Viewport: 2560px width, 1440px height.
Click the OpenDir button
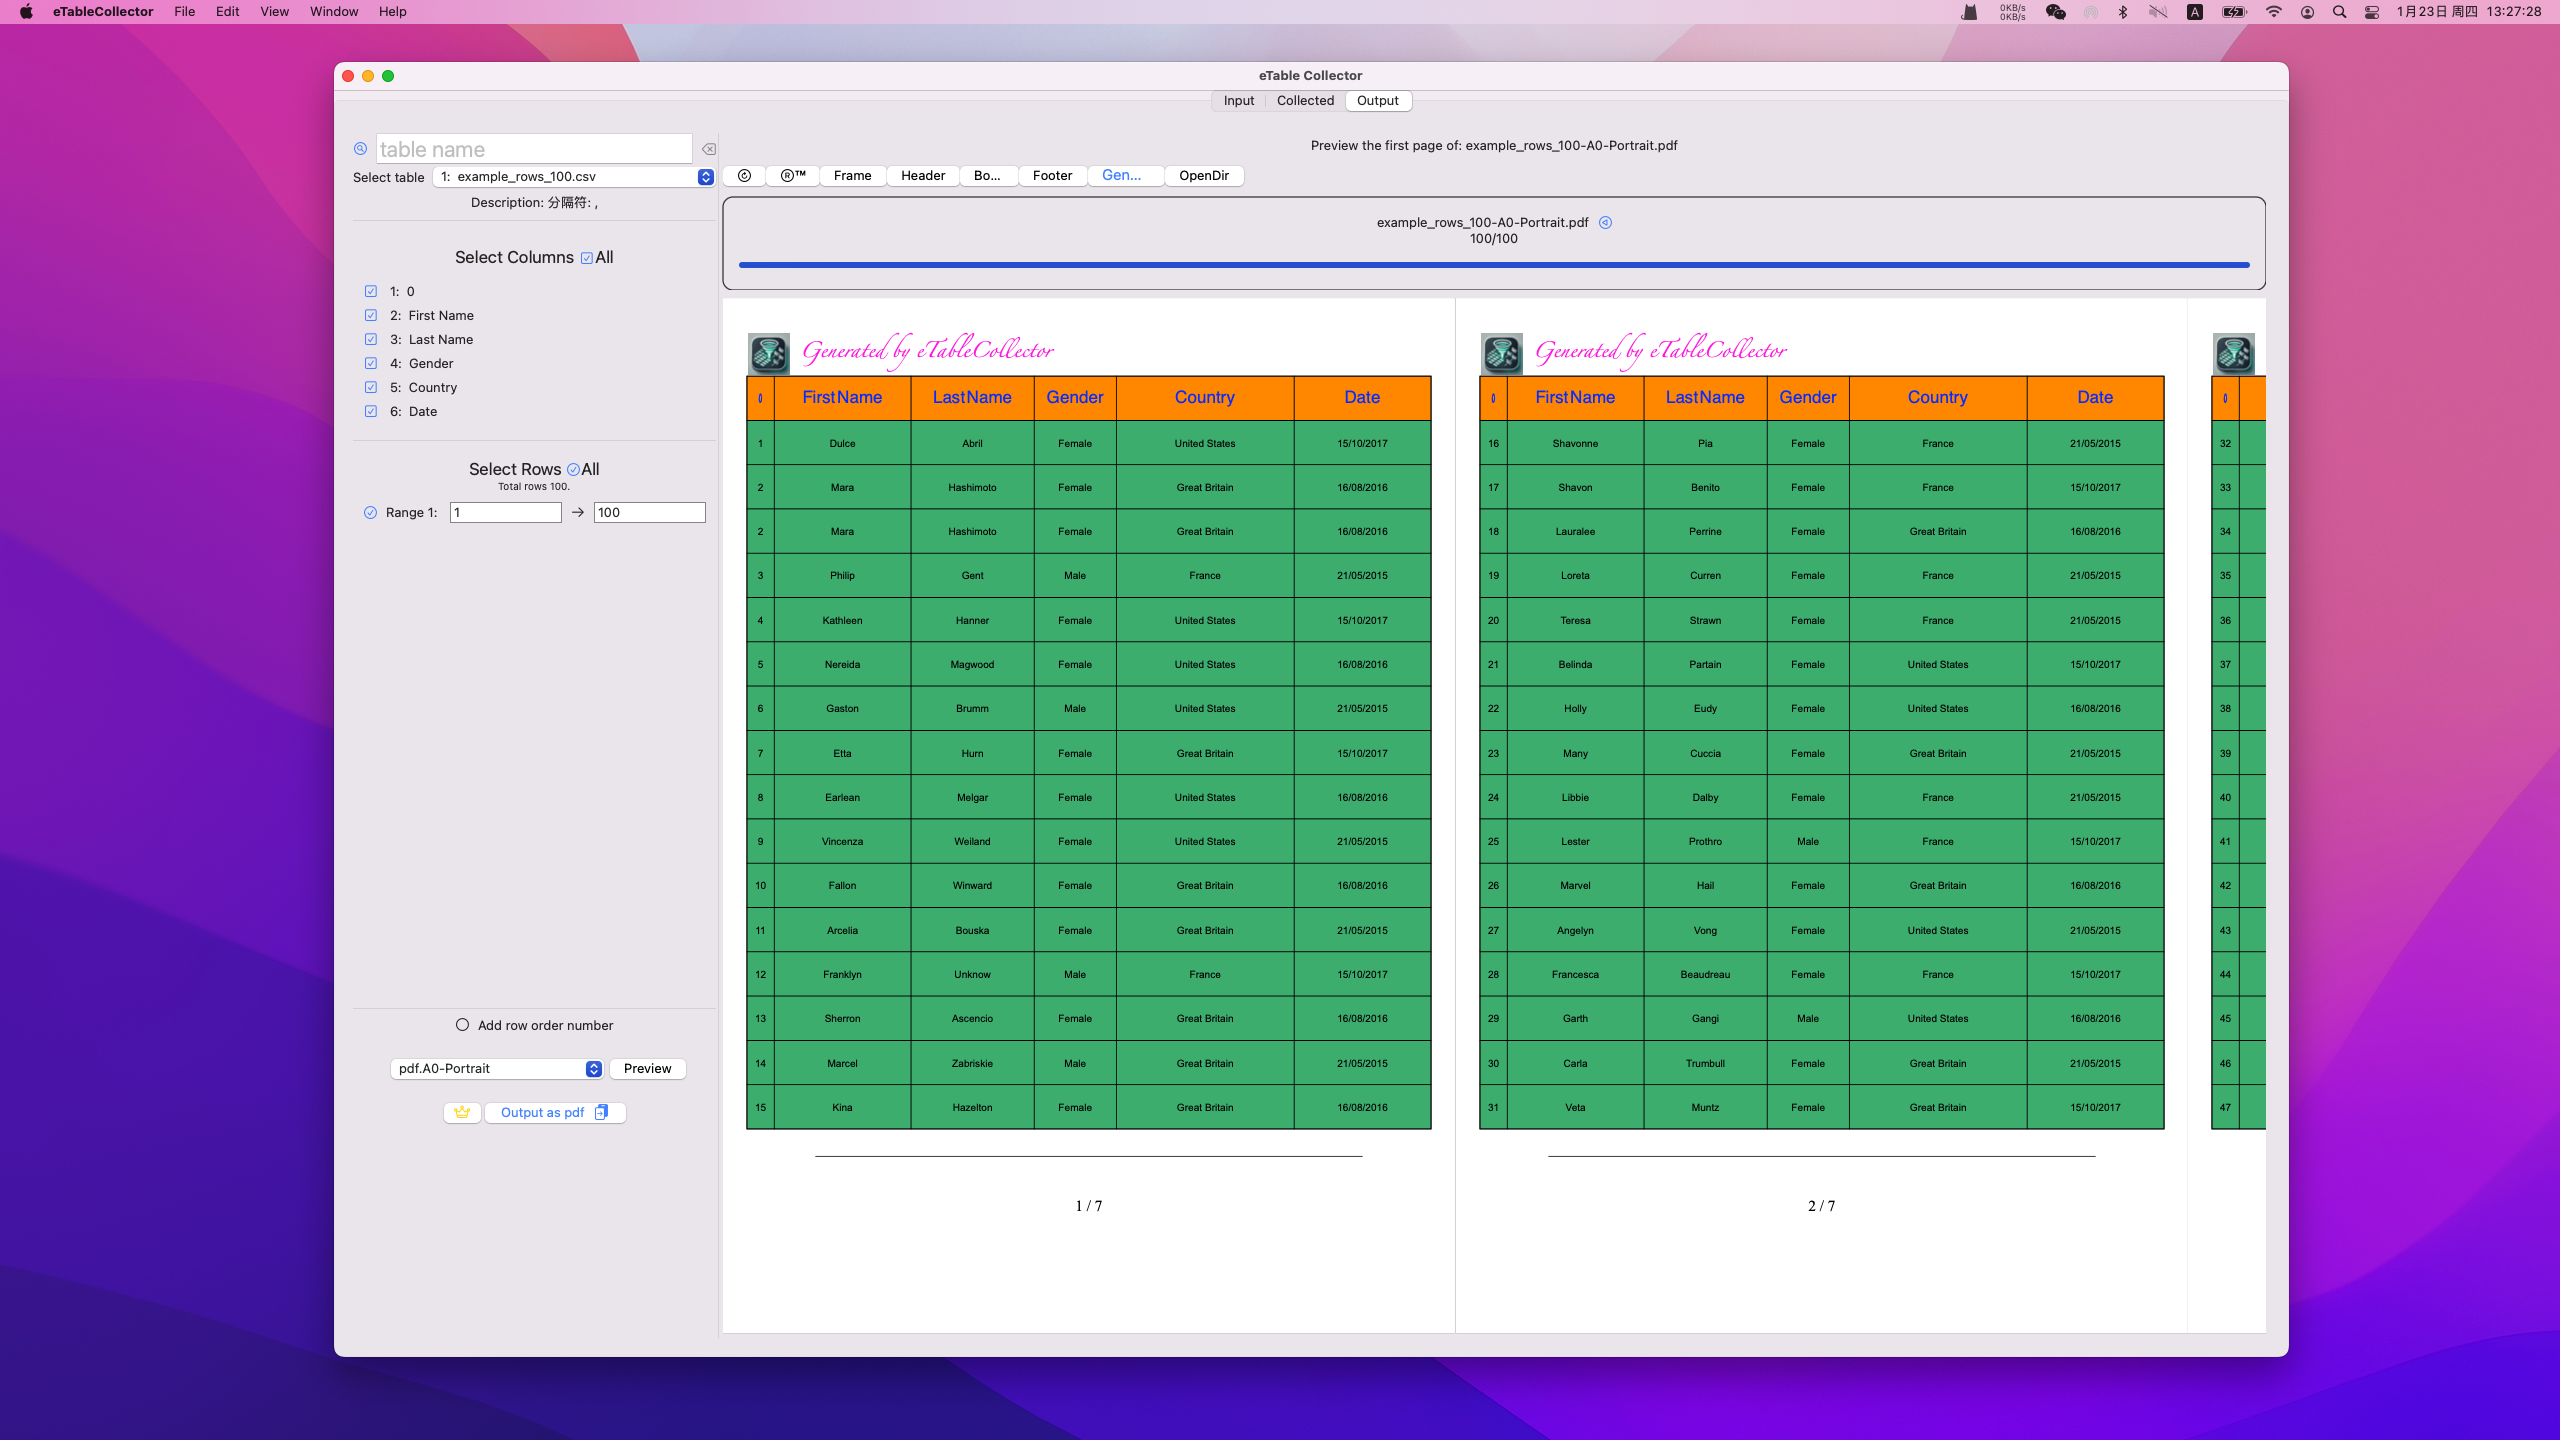(x=1204, y=176)
